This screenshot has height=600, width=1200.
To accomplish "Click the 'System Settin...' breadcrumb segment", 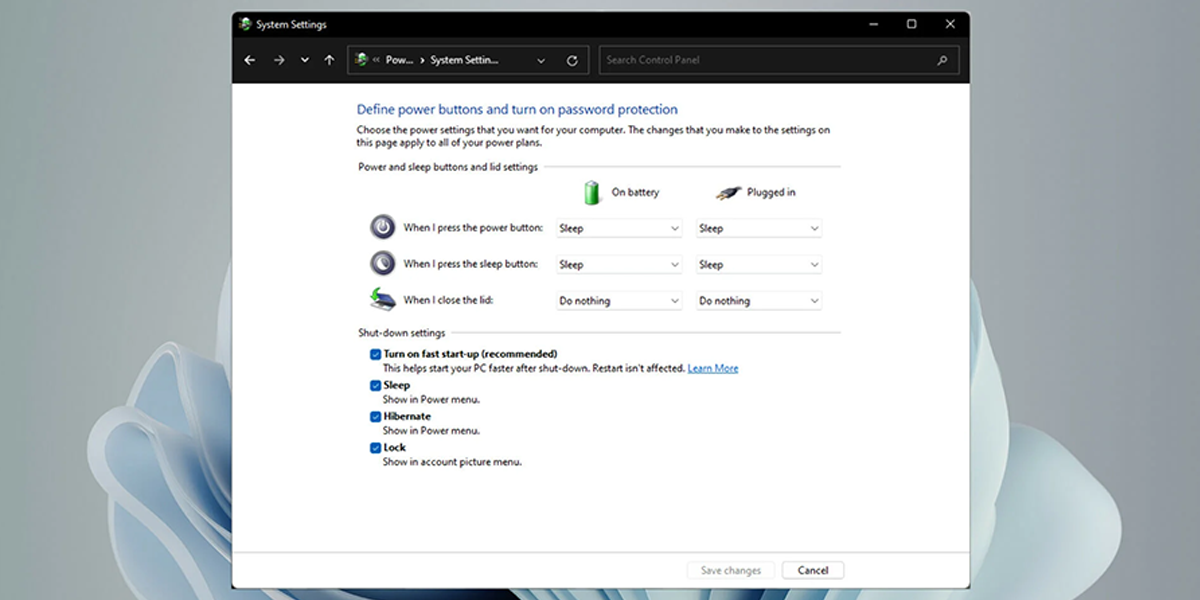I will (x=464, y=60).
